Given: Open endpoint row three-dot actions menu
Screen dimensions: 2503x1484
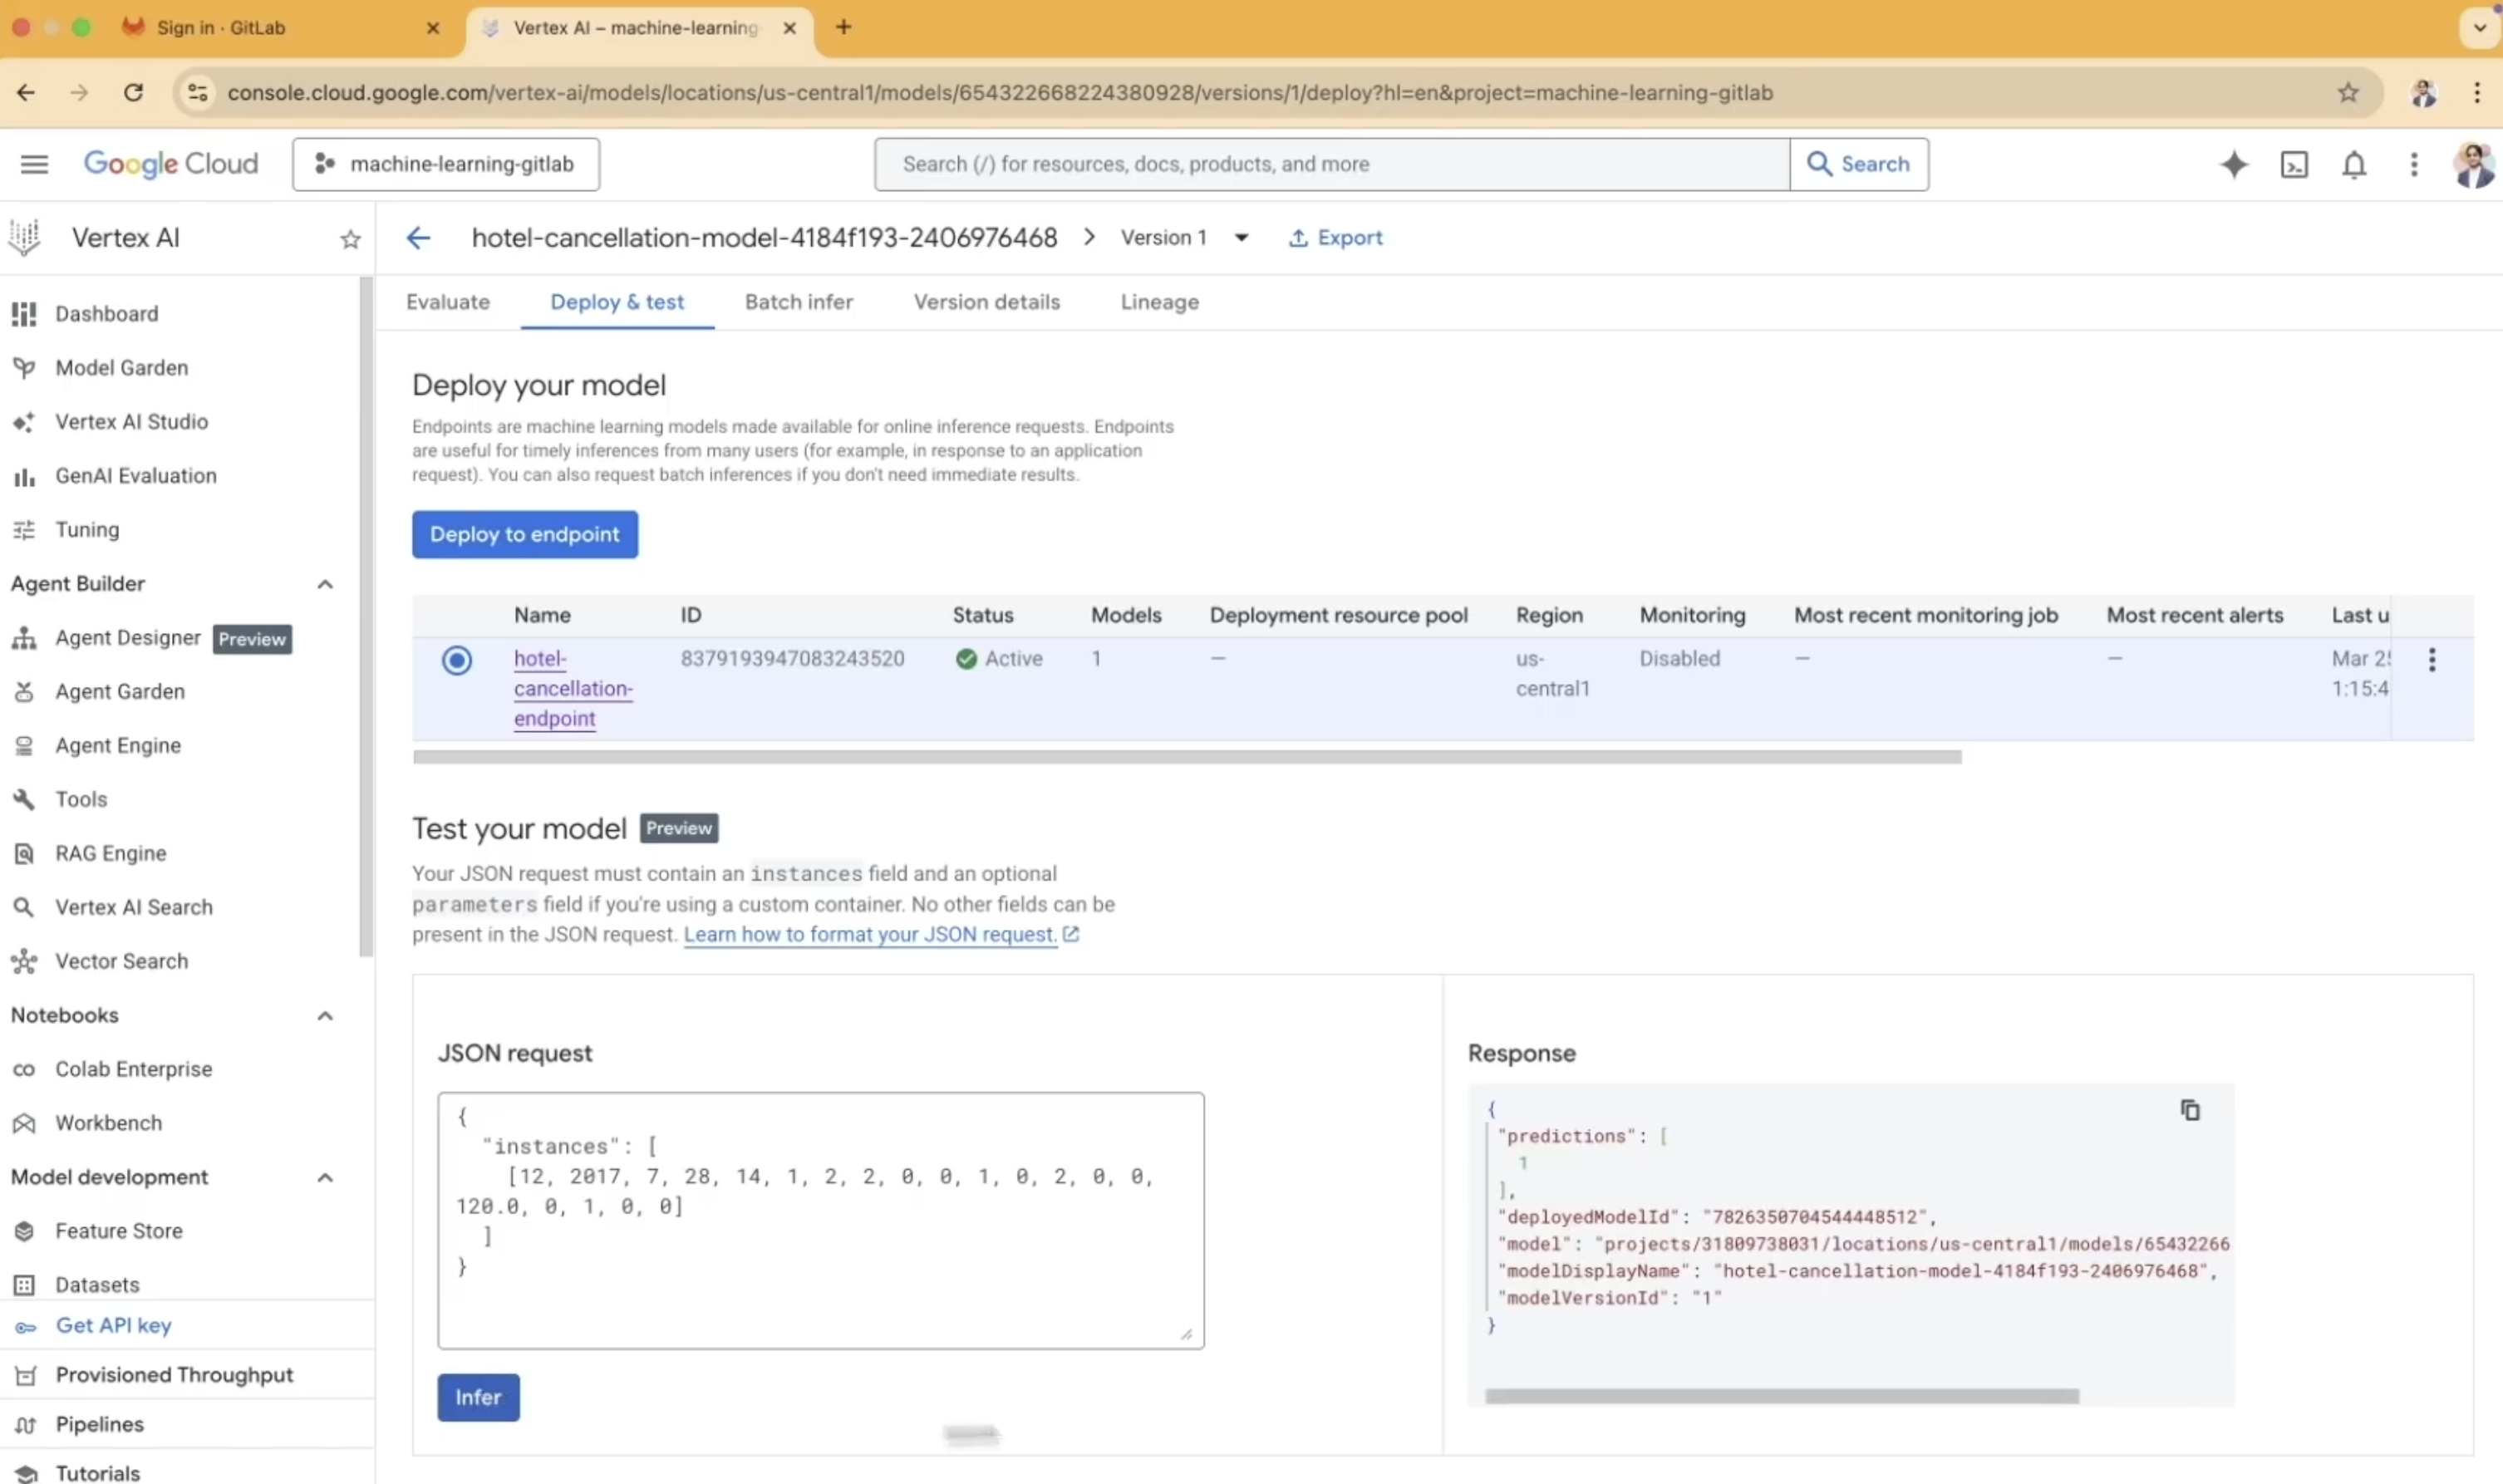Looking at the screenshot, I should point(2431,659).
